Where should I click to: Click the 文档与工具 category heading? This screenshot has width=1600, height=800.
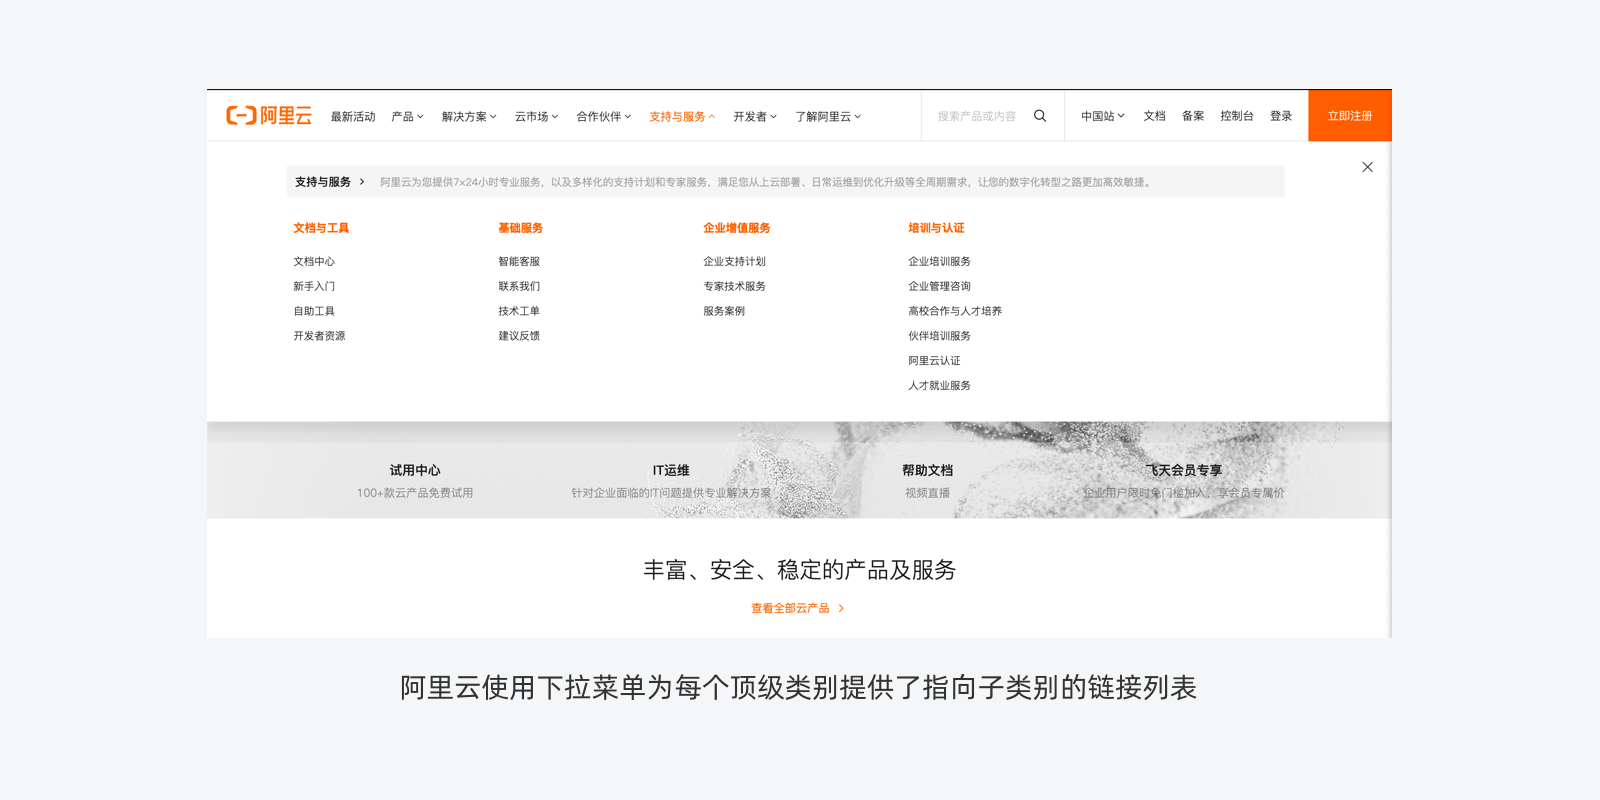(321, 228)
